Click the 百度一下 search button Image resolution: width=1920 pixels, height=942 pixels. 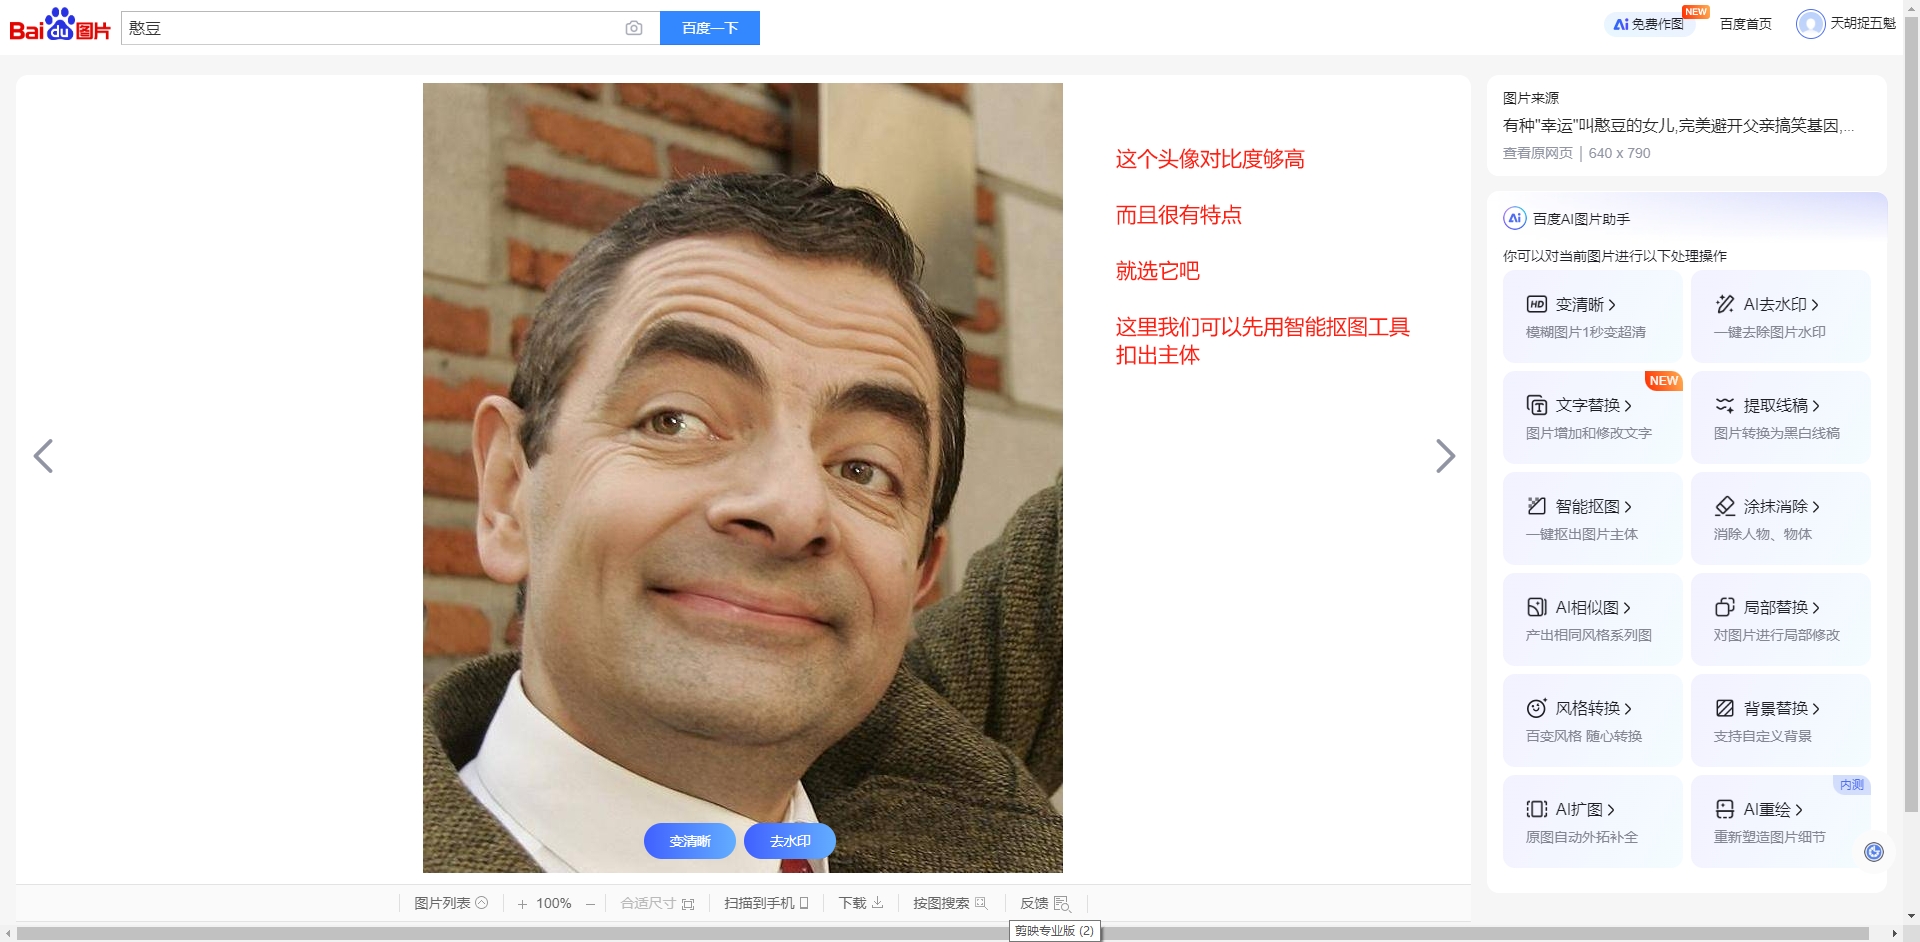pos(709,28)
